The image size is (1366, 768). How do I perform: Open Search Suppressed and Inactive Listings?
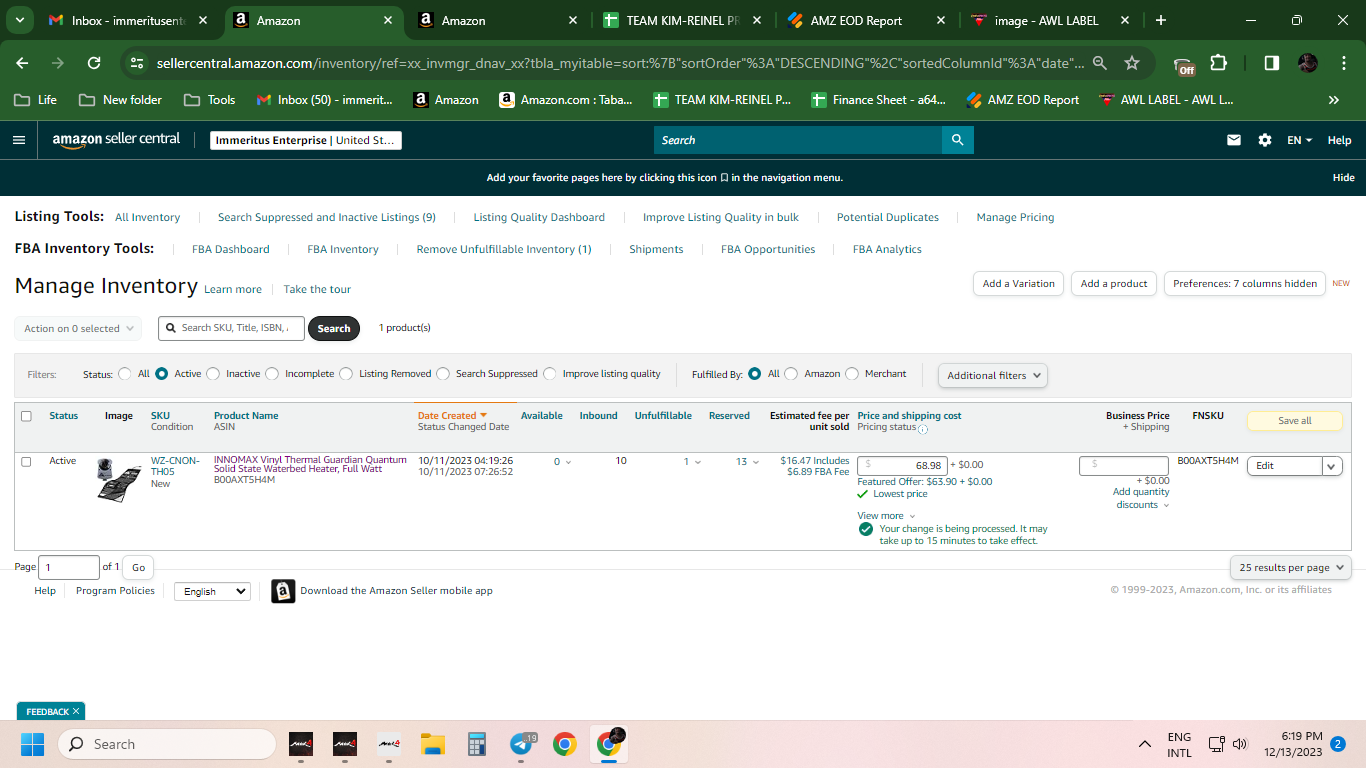click(x=327, y=217)
